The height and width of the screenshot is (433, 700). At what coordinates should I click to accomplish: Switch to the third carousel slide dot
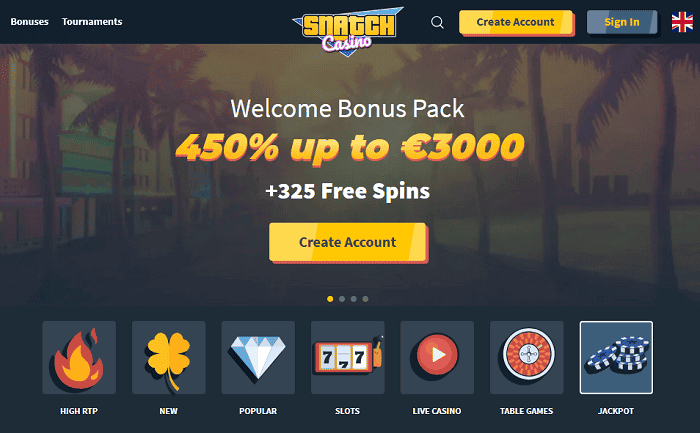pos(354,299)
